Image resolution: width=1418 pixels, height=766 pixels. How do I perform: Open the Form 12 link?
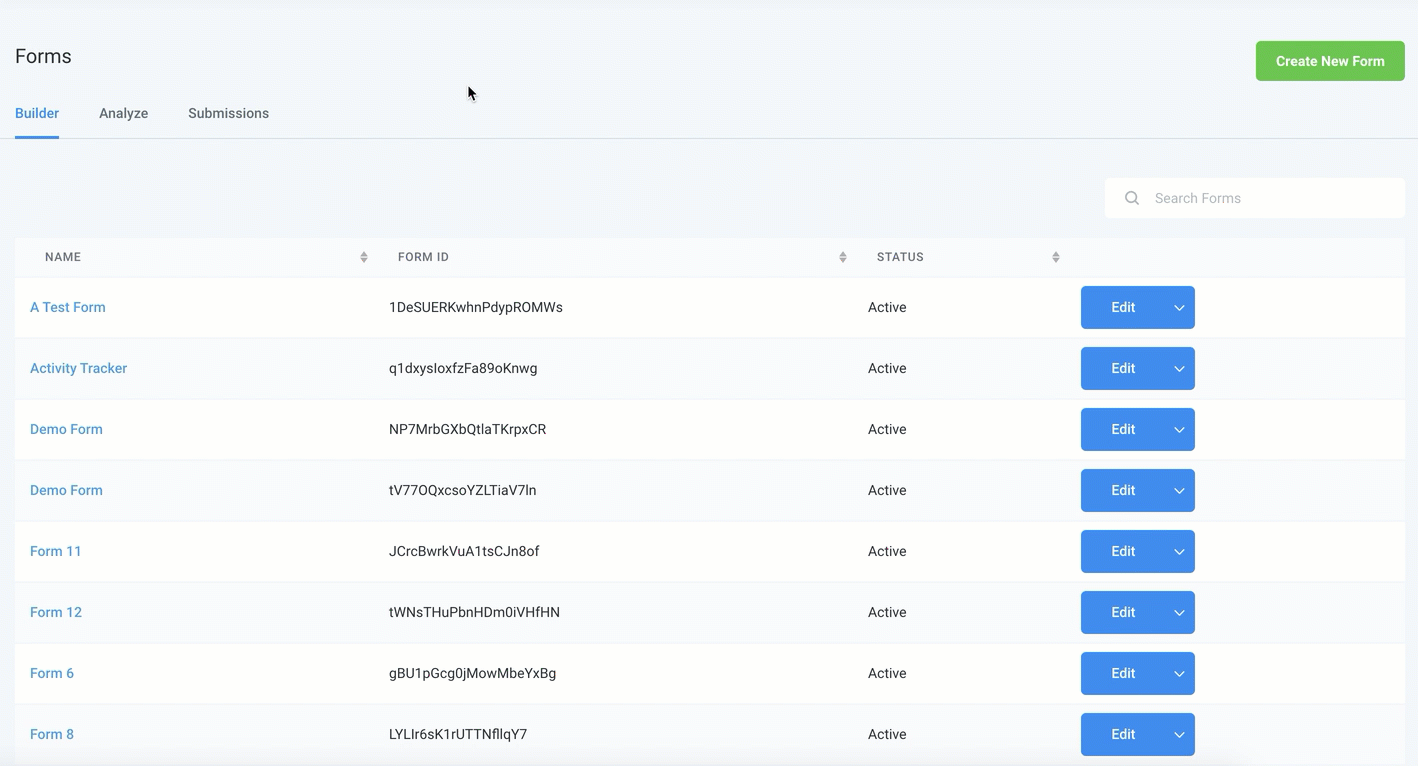pos(56,612)
